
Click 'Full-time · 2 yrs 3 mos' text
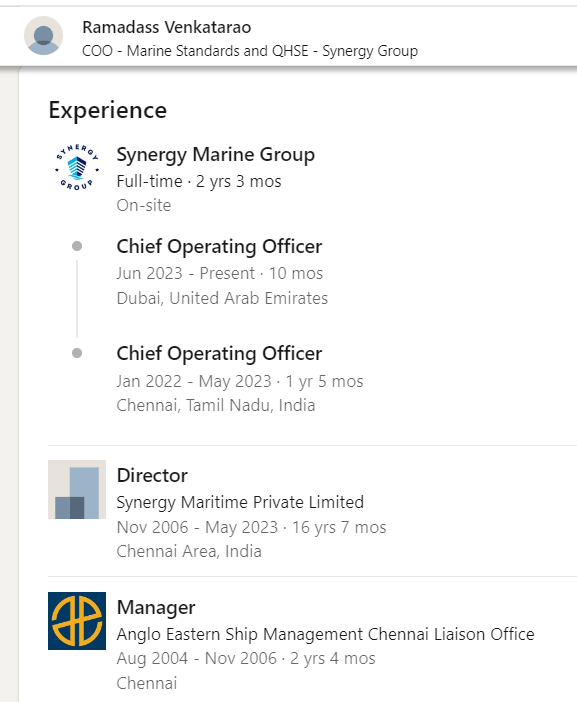(199, 181)
